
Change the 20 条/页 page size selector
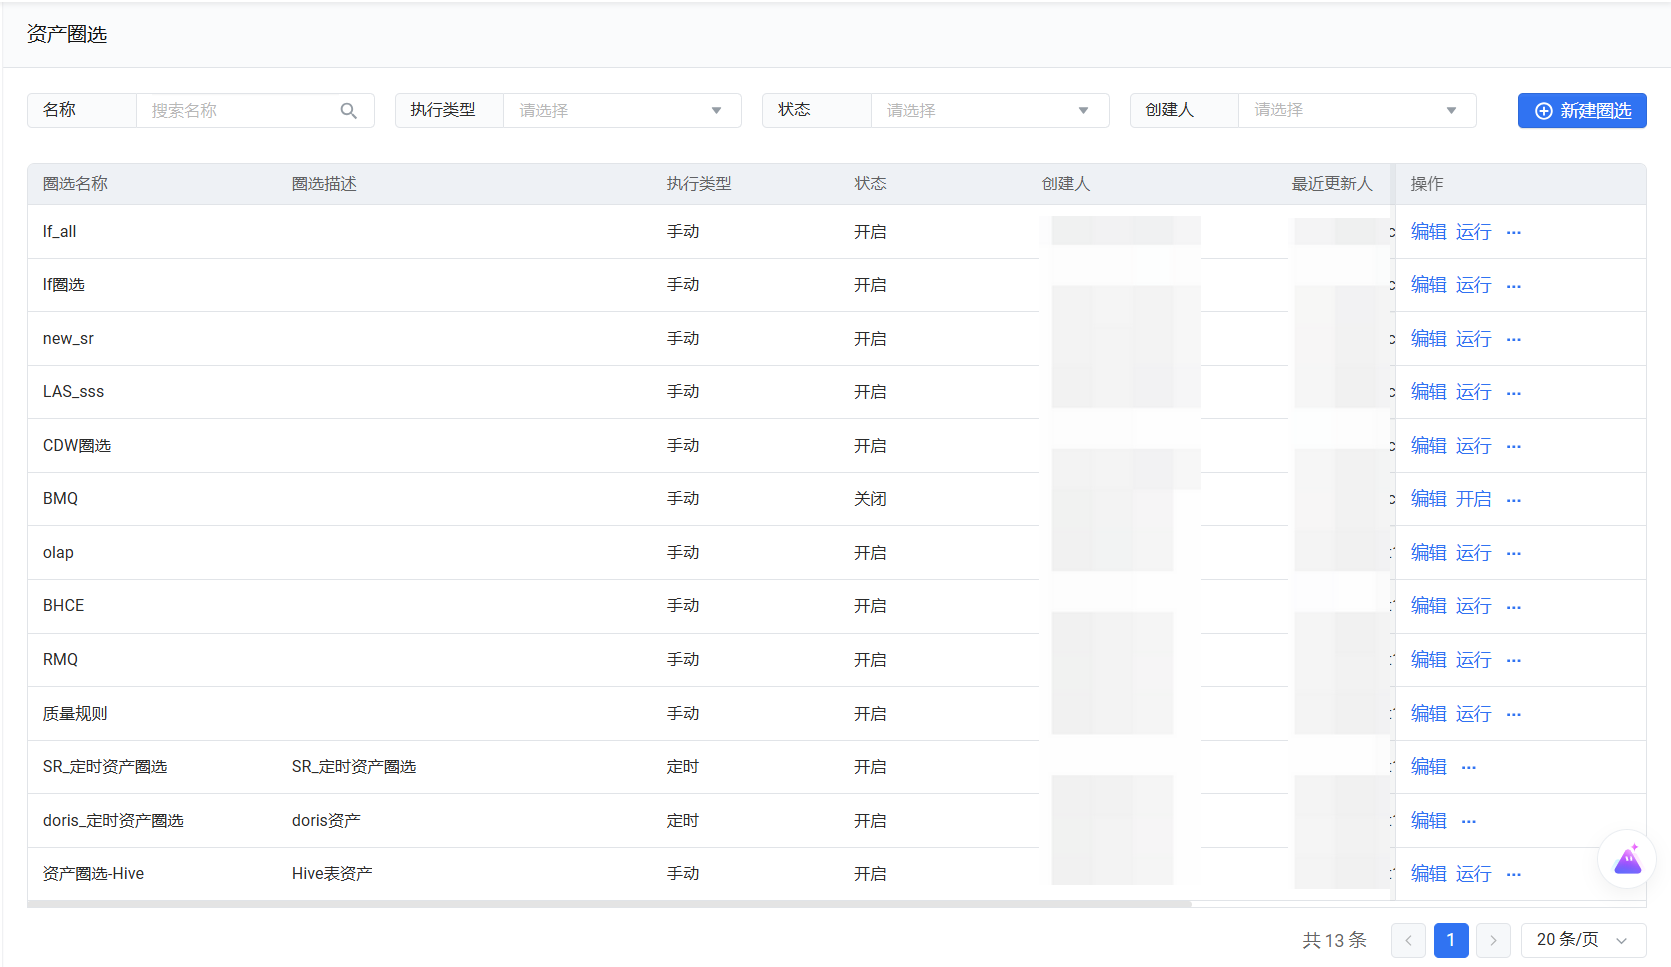[1582, 940]
